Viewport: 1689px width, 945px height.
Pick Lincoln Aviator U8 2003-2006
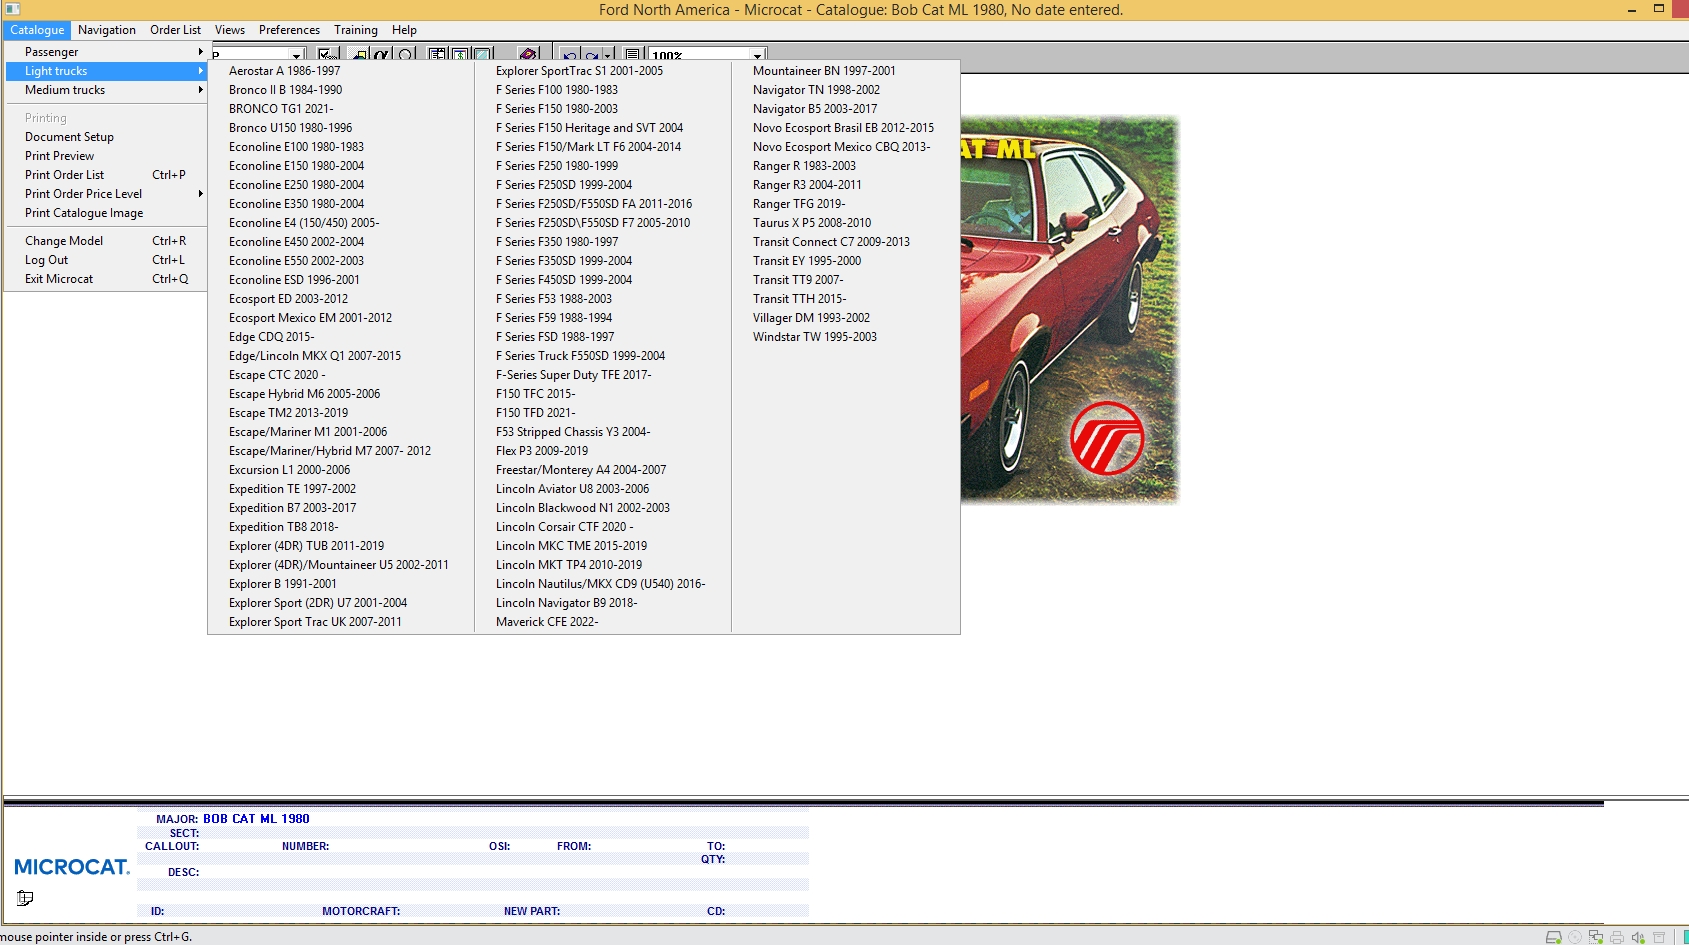[x=572, y=489]
